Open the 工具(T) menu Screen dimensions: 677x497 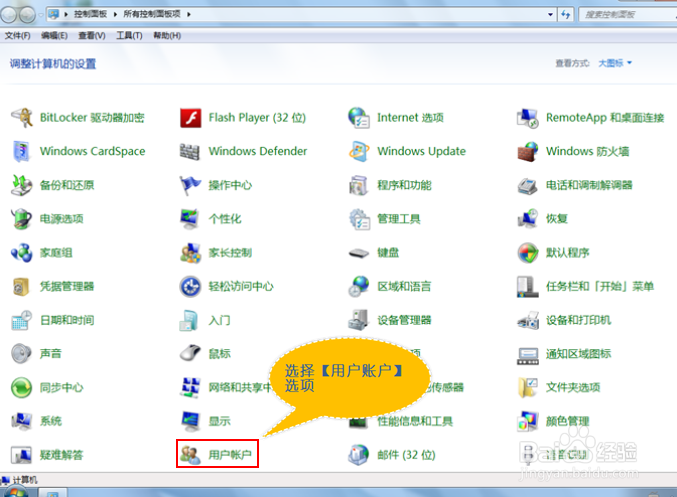click(129, 35)
